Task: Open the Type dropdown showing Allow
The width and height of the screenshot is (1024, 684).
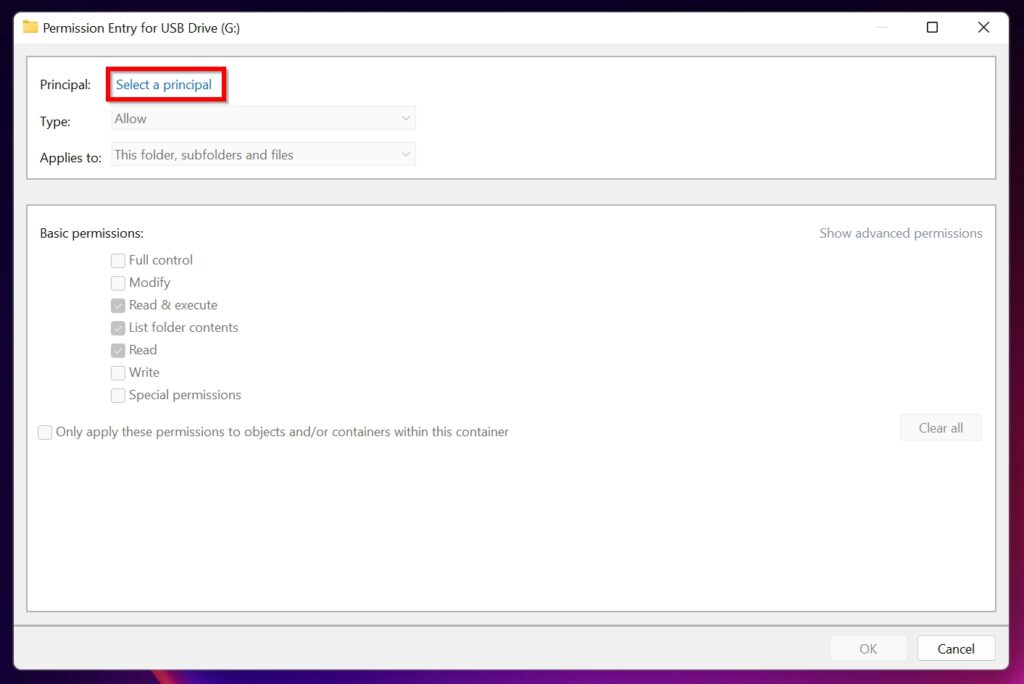Action: click(263, 118)
